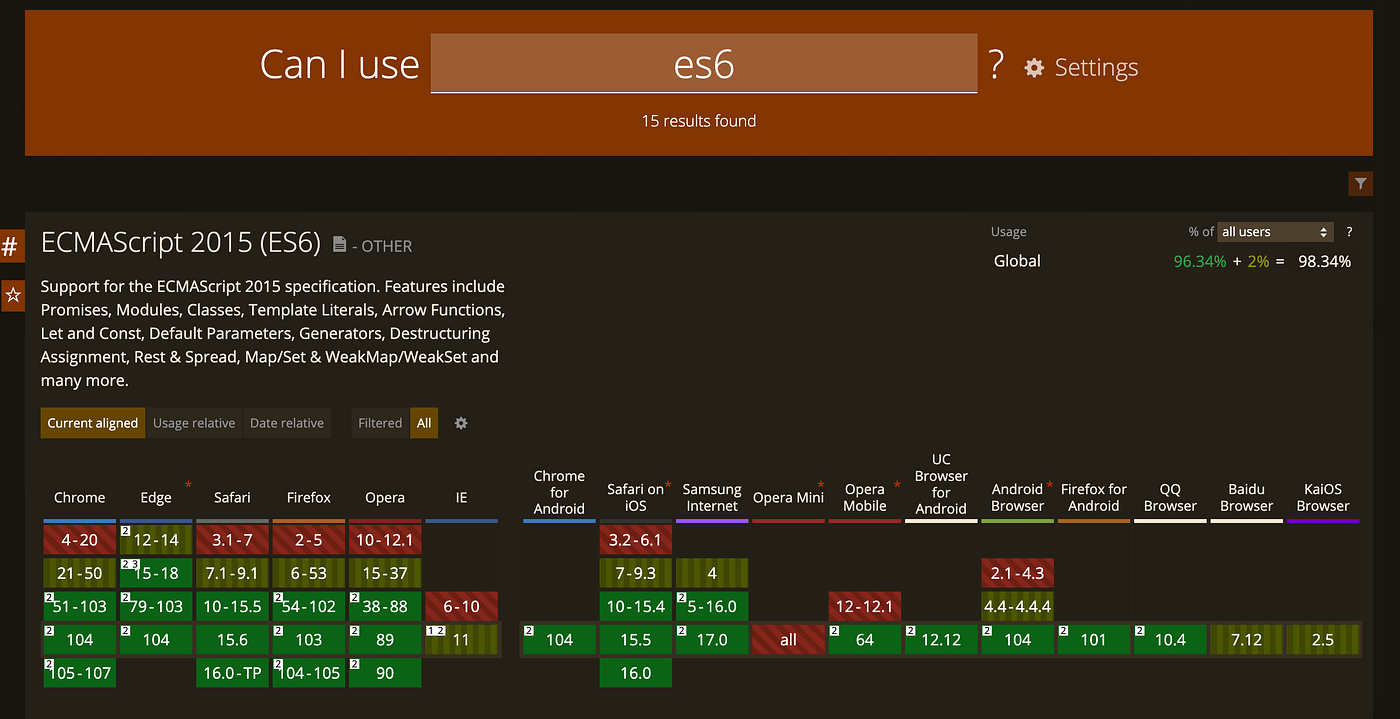Select Safari 3.1-7 support cell
1400x719 pixels.
tap(232, 540)
